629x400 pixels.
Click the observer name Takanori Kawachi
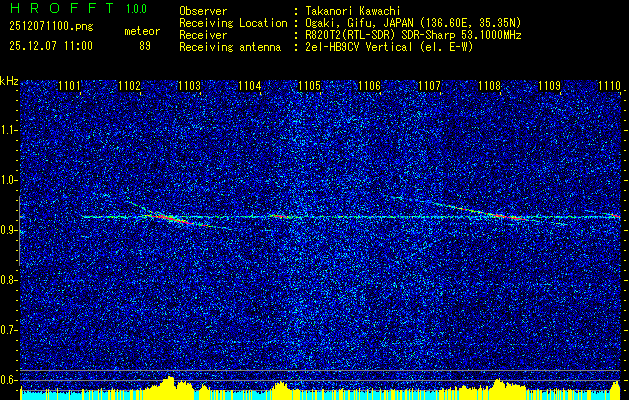pyautogui.click(x=351, y=11)
